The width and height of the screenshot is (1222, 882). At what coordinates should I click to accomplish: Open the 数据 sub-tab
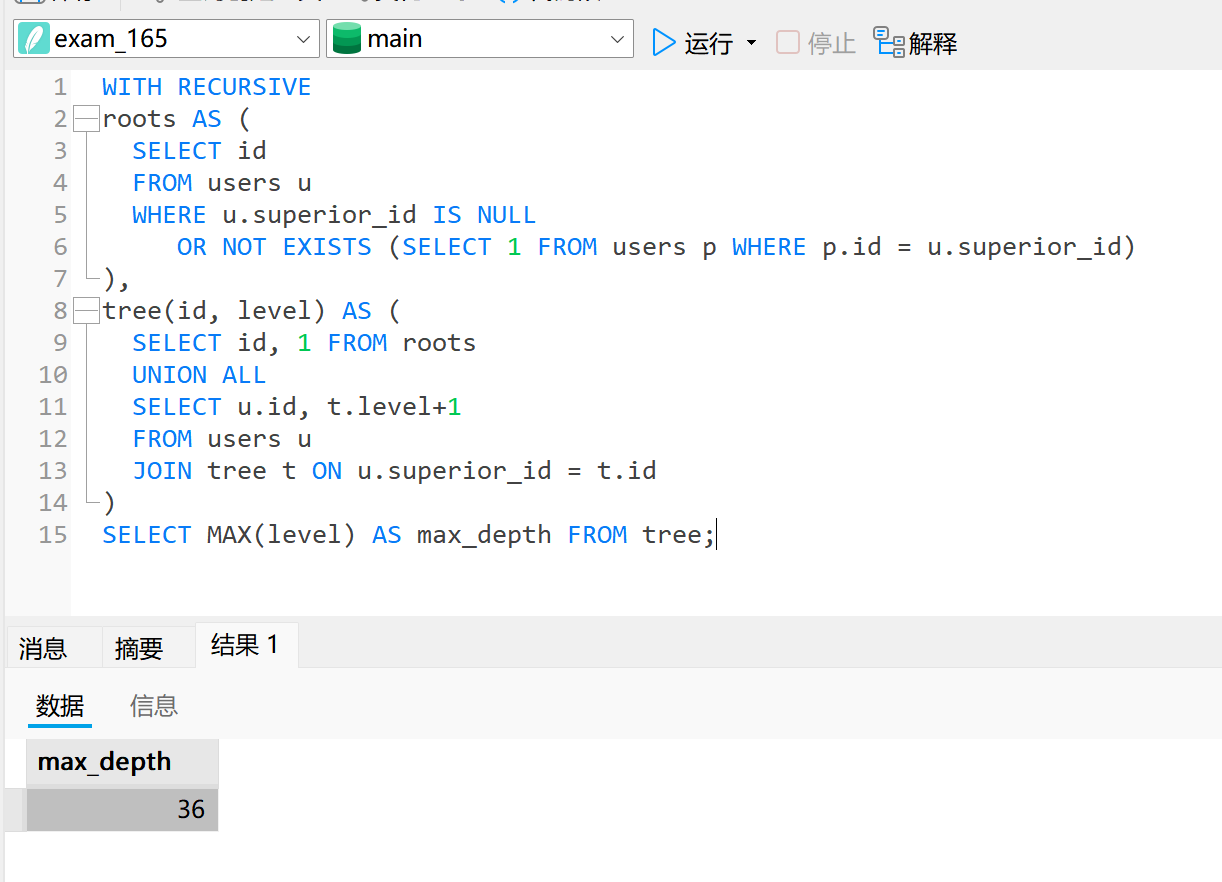click(x=60, y=706)
